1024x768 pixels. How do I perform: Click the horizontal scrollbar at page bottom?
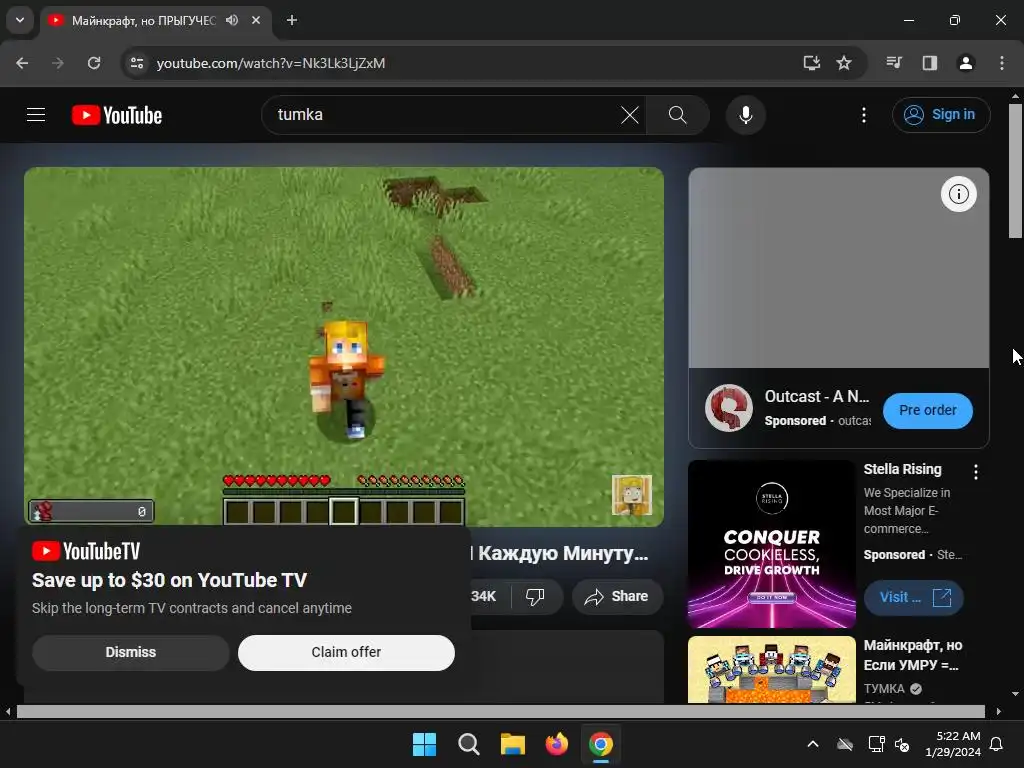[x=500, y=711]
